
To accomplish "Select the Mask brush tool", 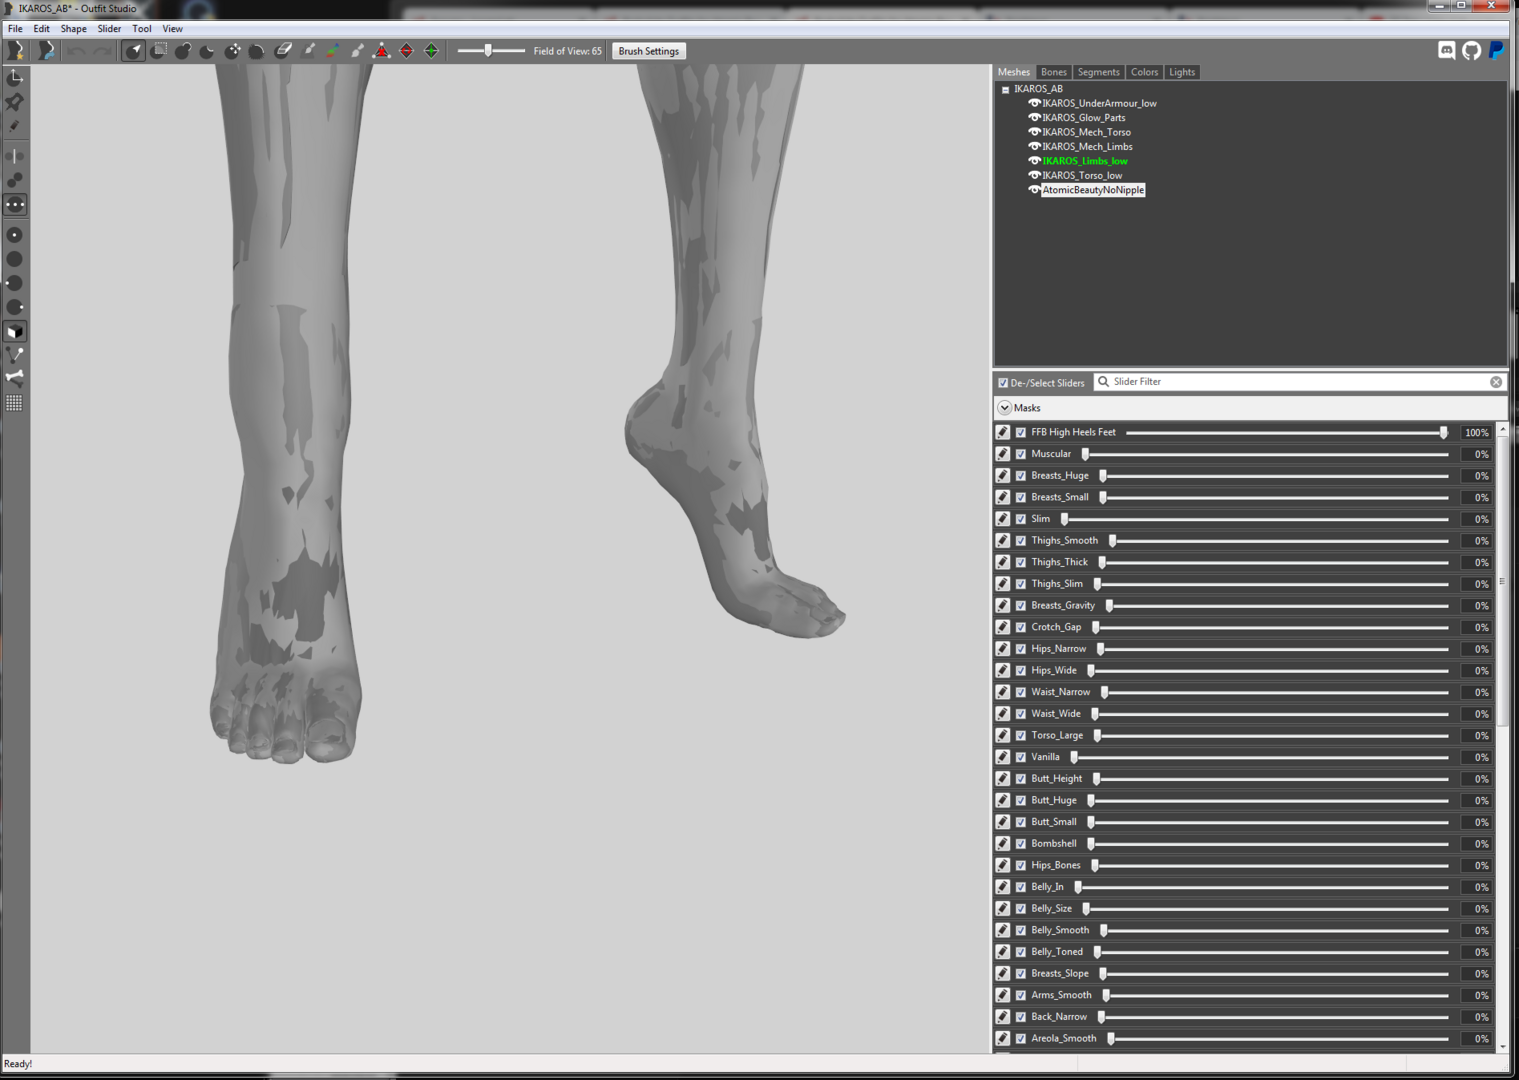I will [x=158, y=51].
